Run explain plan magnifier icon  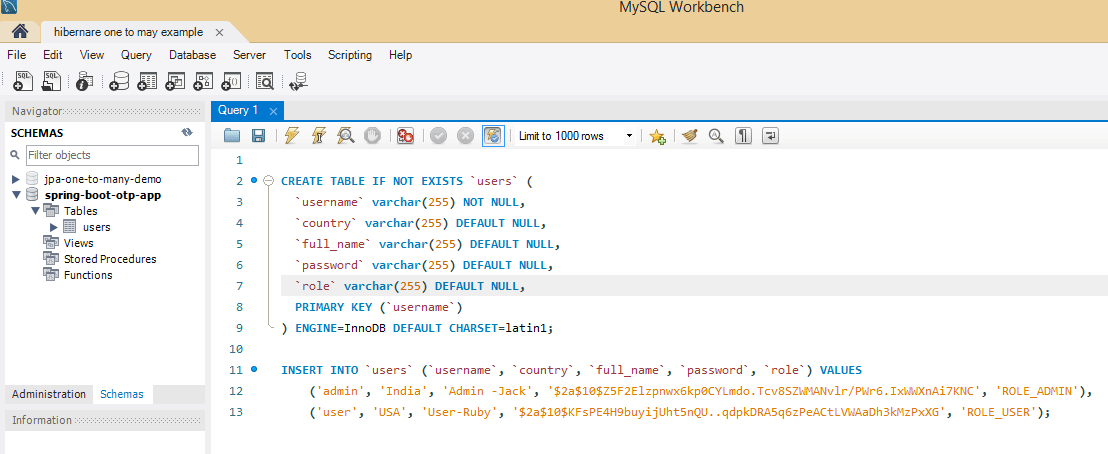(x=346, y=136)
